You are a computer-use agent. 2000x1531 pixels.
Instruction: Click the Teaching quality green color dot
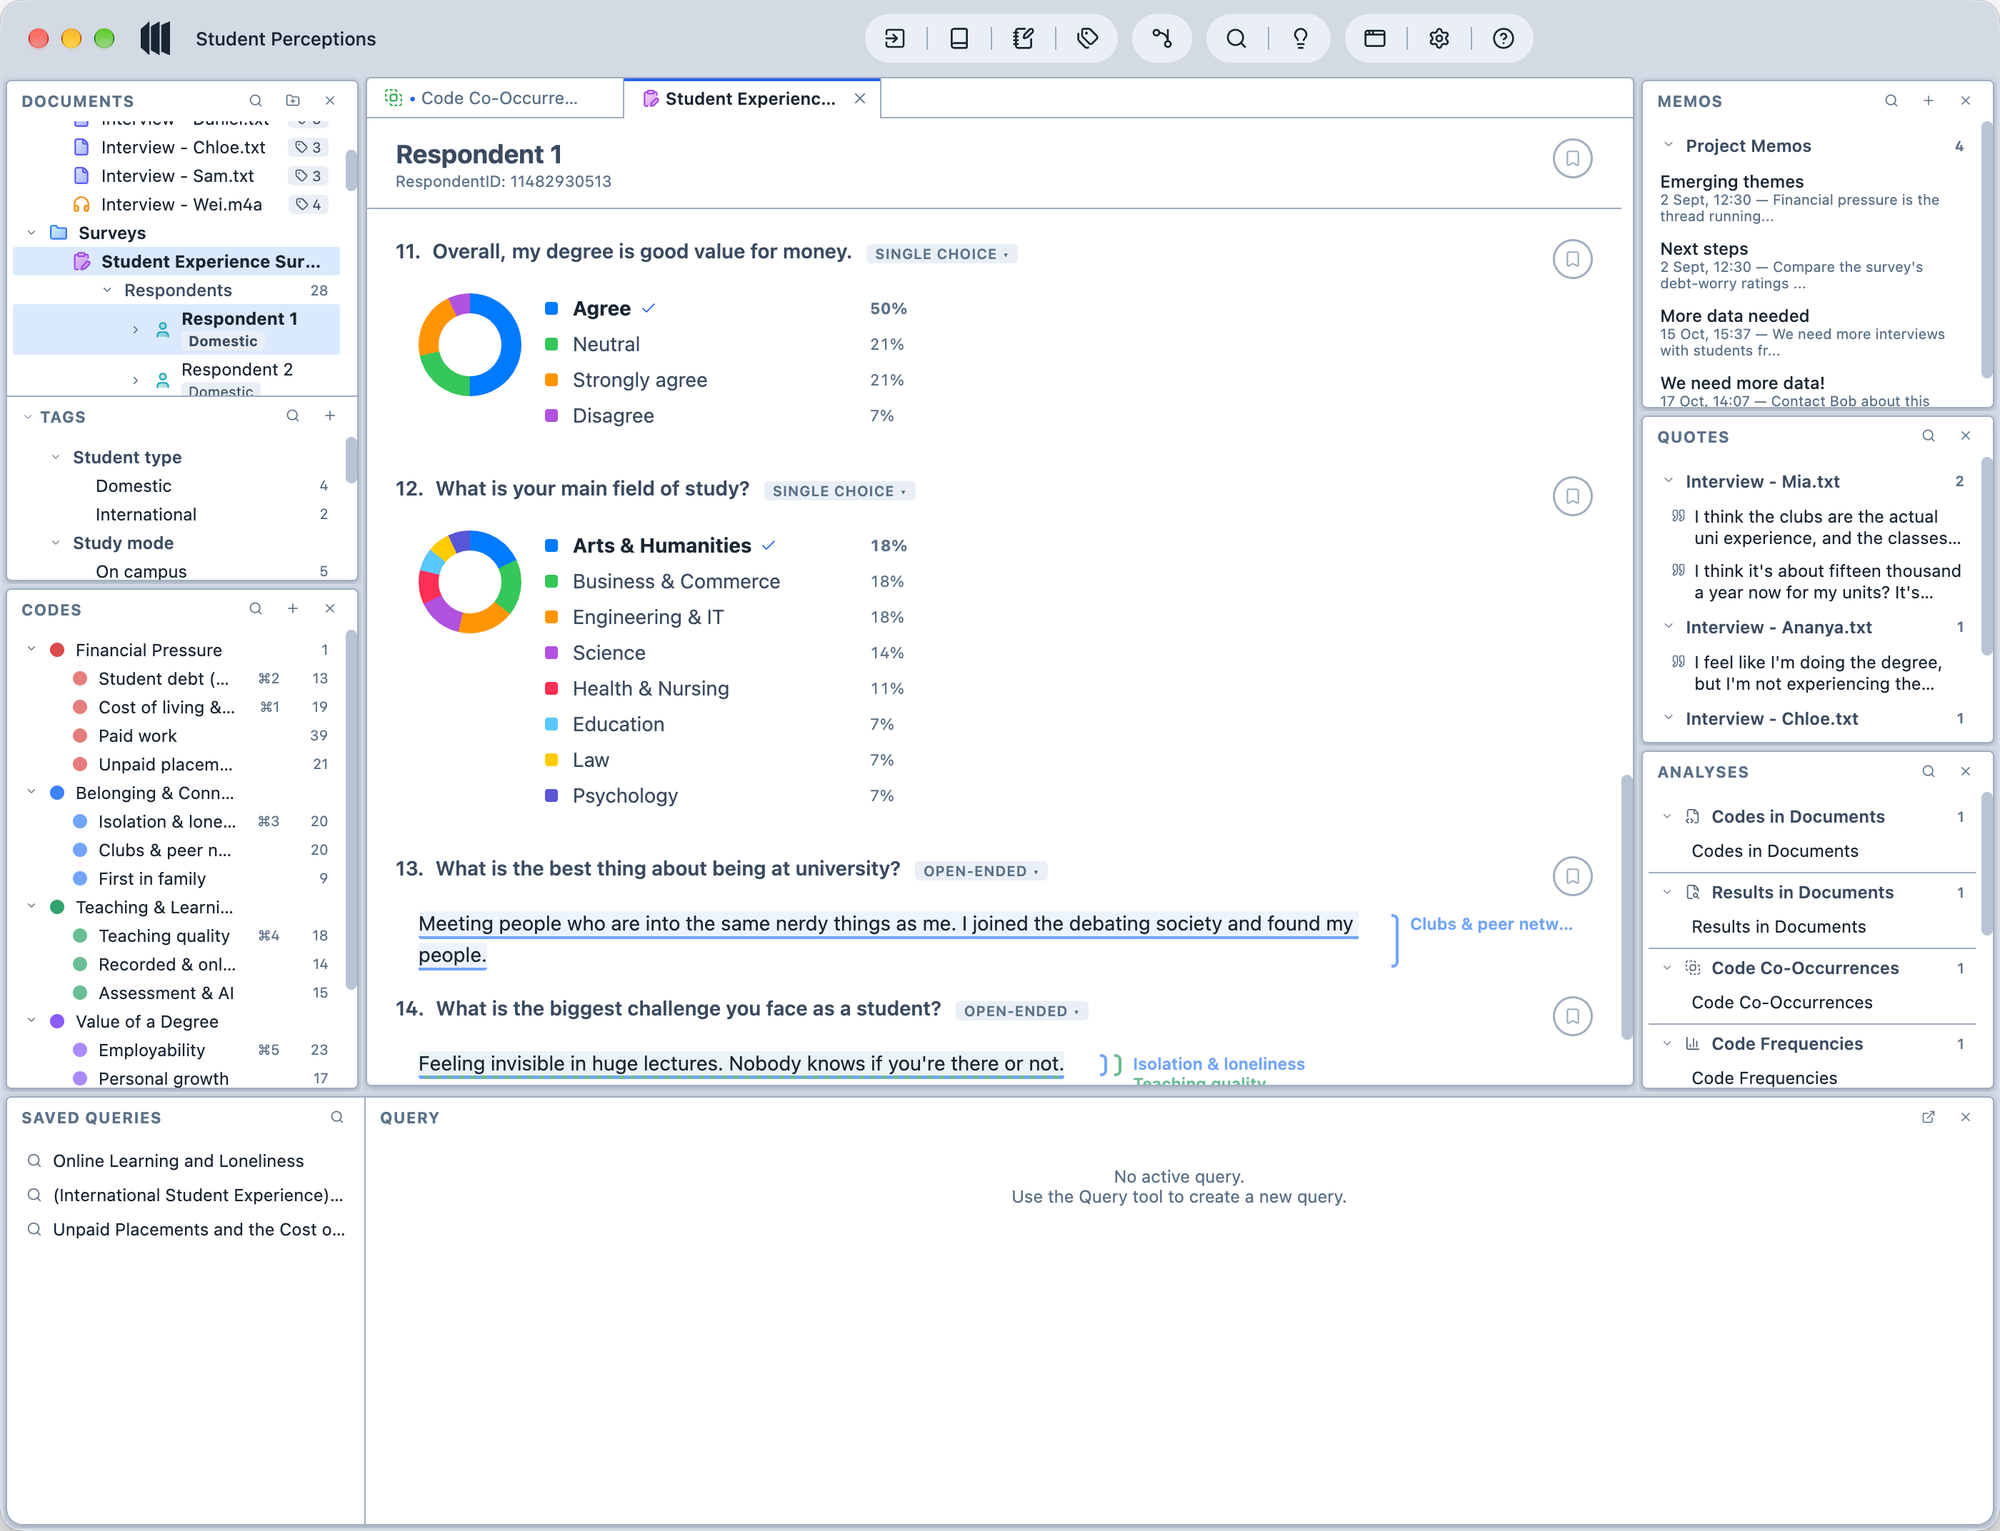pyautogui.click(x=80, y=936)
